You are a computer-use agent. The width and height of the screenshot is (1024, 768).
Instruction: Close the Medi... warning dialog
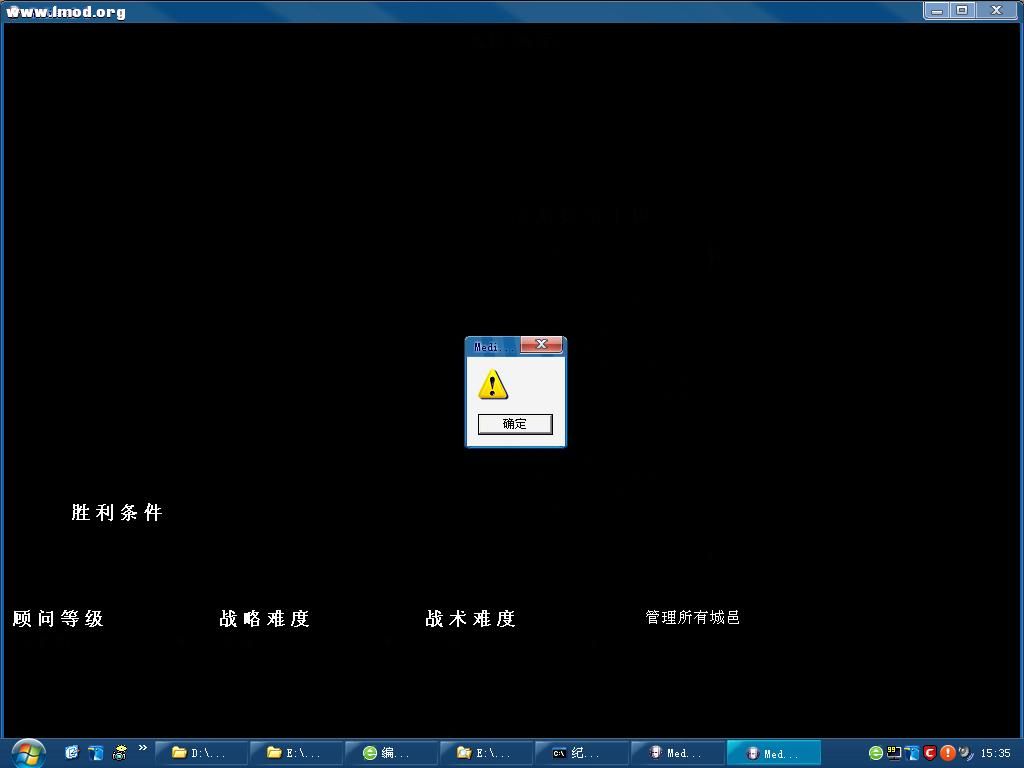pyautogui.click(x=541, y=345)
